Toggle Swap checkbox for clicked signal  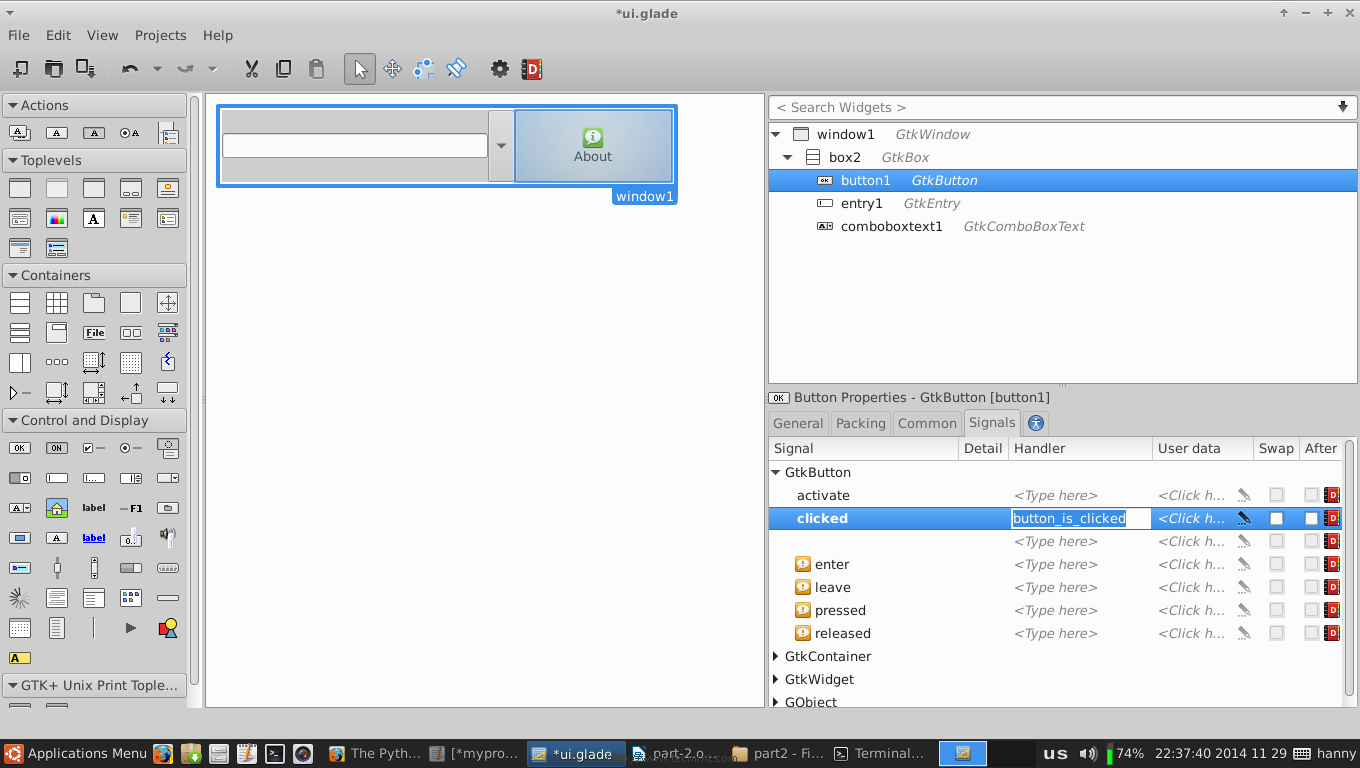click(x=1276, y=518)
